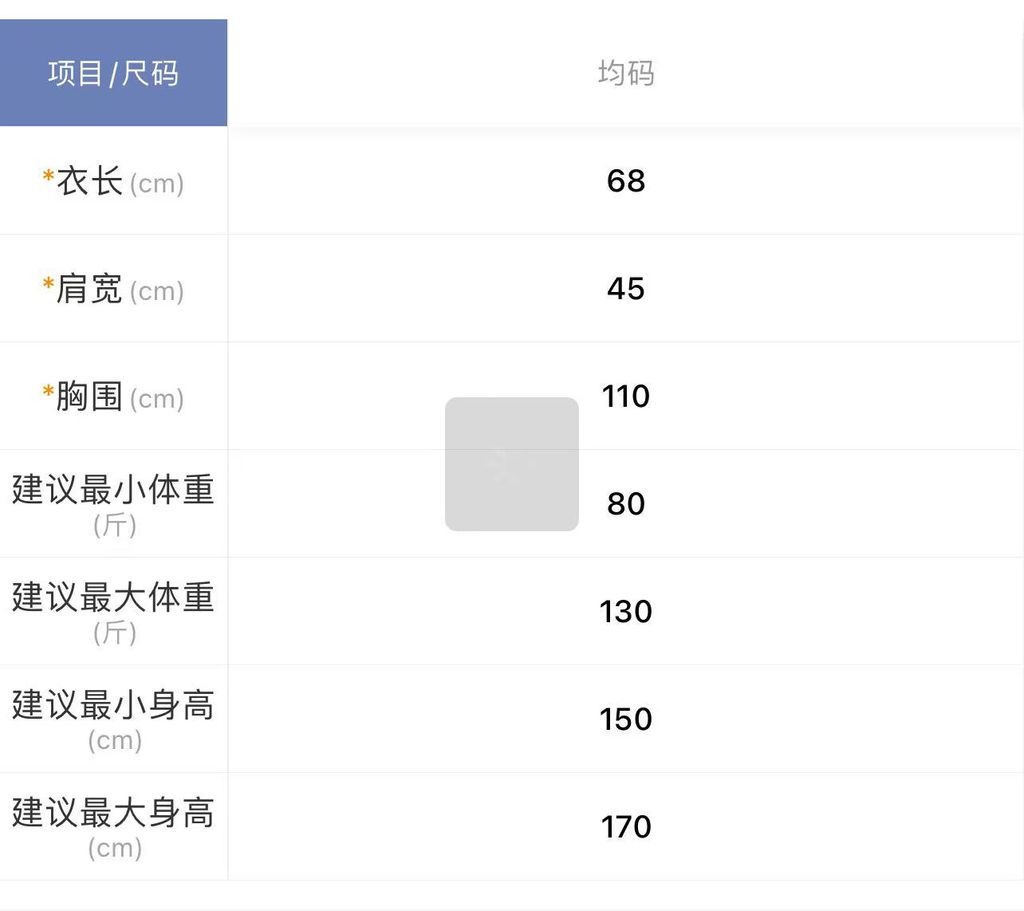Click the orange asterisk beside 胸围

coord(48,392)
